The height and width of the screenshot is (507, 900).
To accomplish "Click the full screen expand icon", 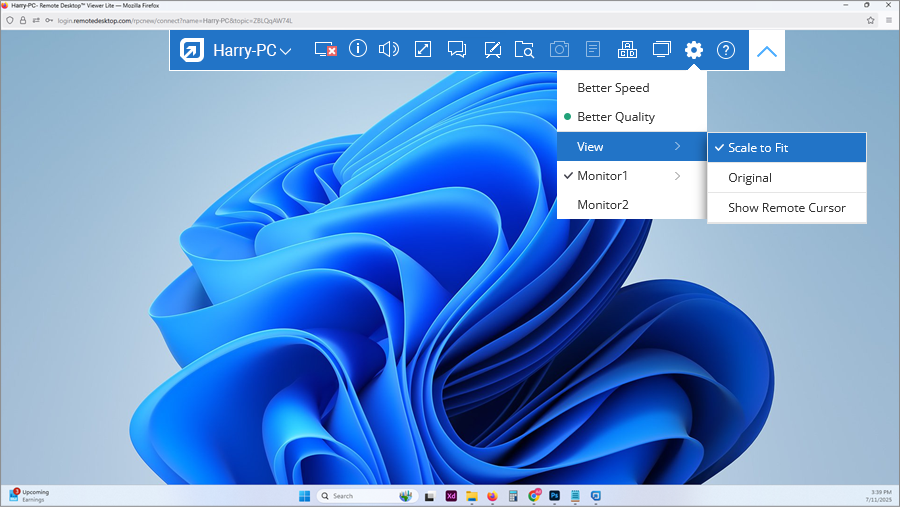I will coord(423,50).
